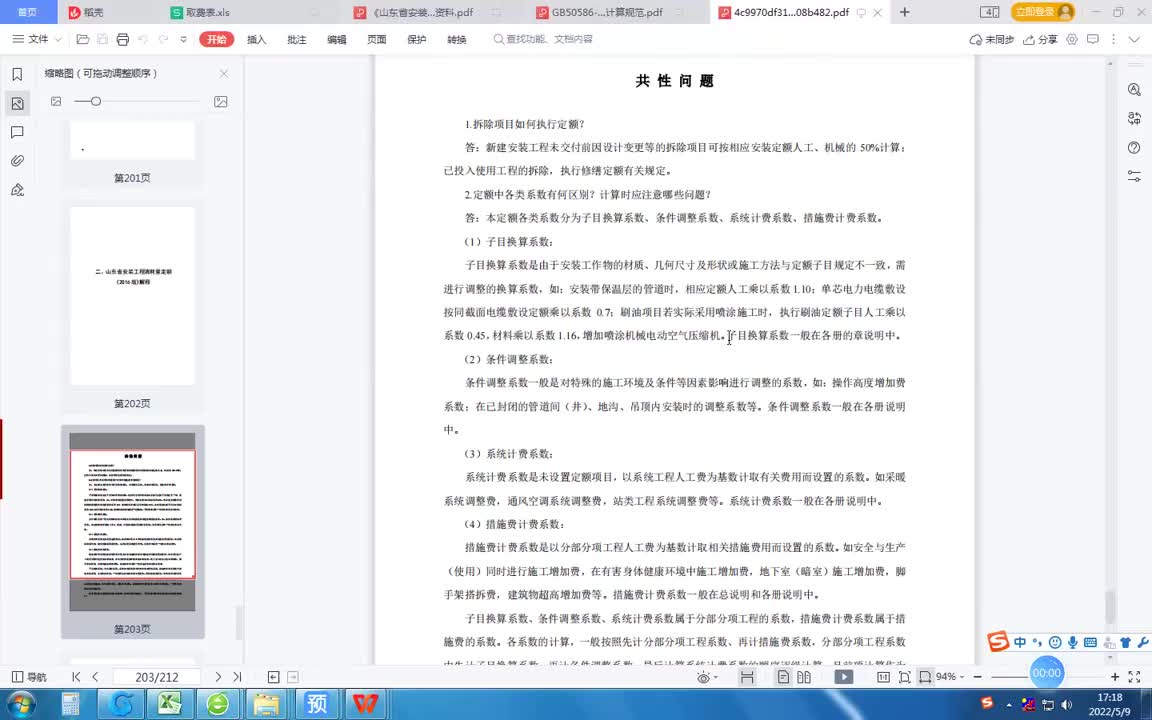Viewport: 1152px width, 720px height.
Task: Select the page 202 thumbnail
Action: coord(132,295)
